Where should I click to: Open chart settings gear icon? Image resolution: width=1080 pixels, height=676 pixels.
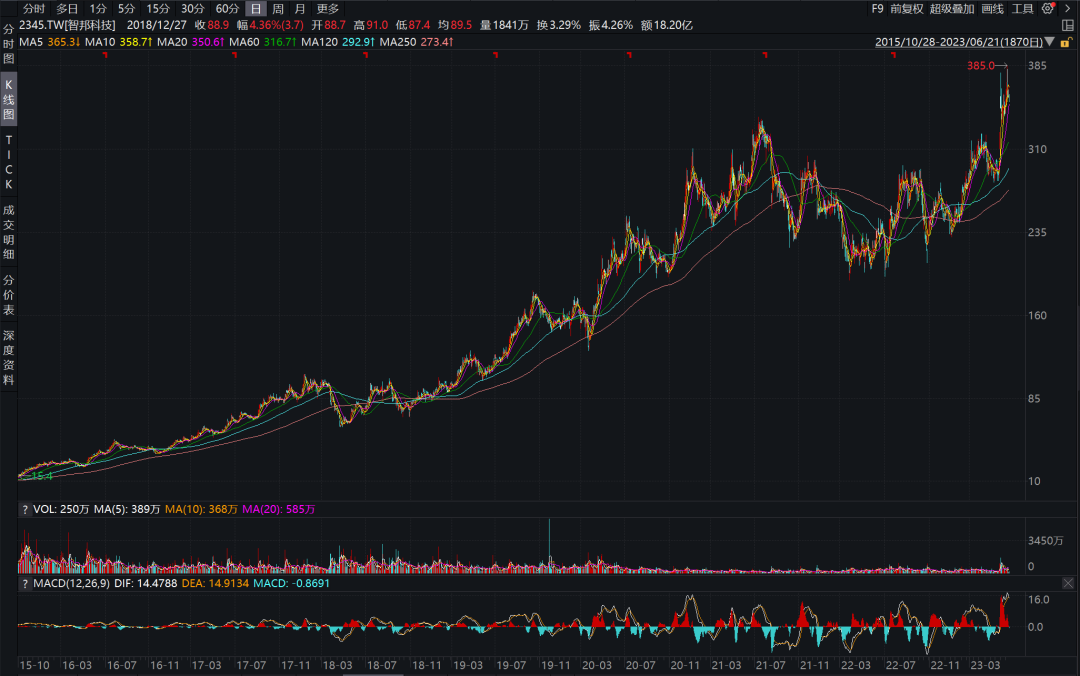tap(1048, 8)
